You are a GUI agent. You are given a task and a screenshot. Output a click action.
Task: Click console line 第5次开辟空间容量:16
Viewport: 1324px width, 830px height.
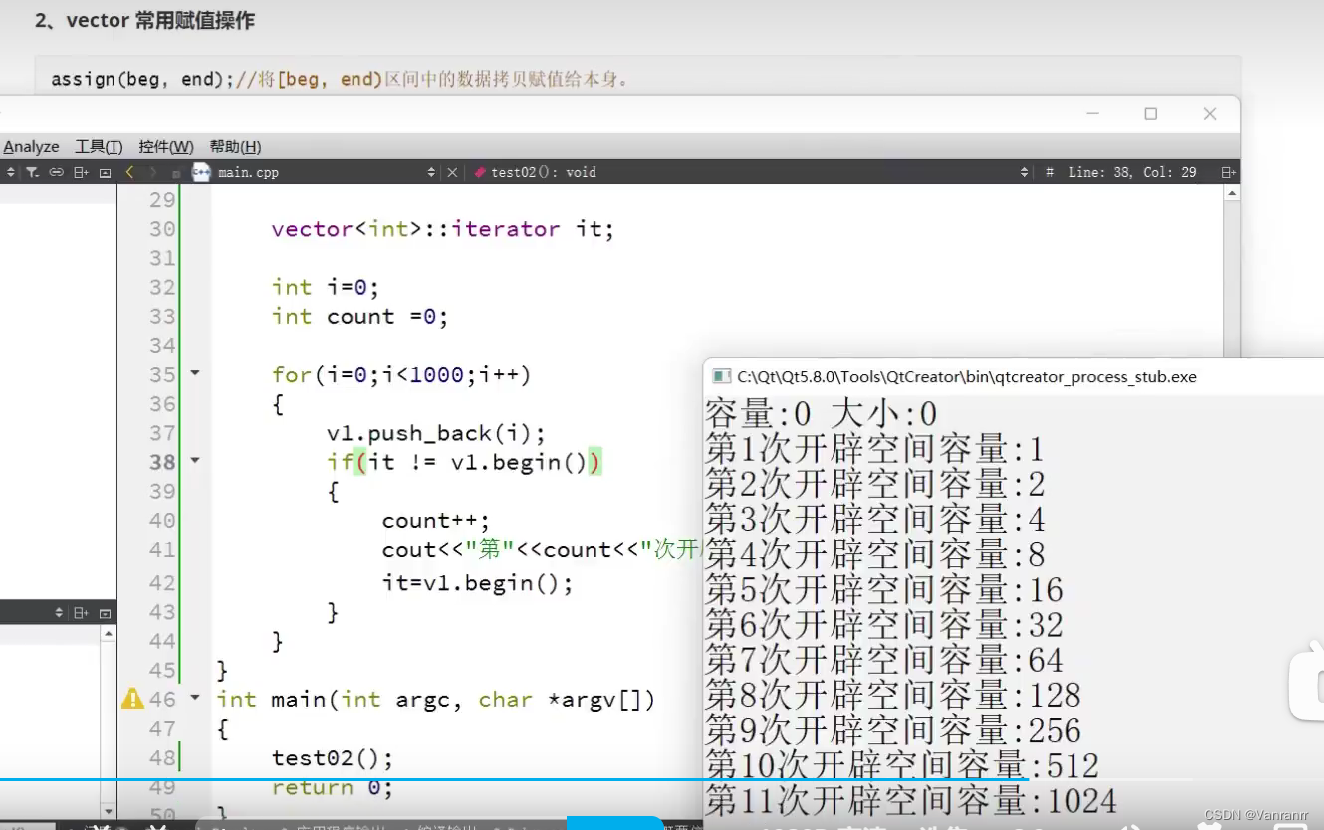(x=884, y=589)
